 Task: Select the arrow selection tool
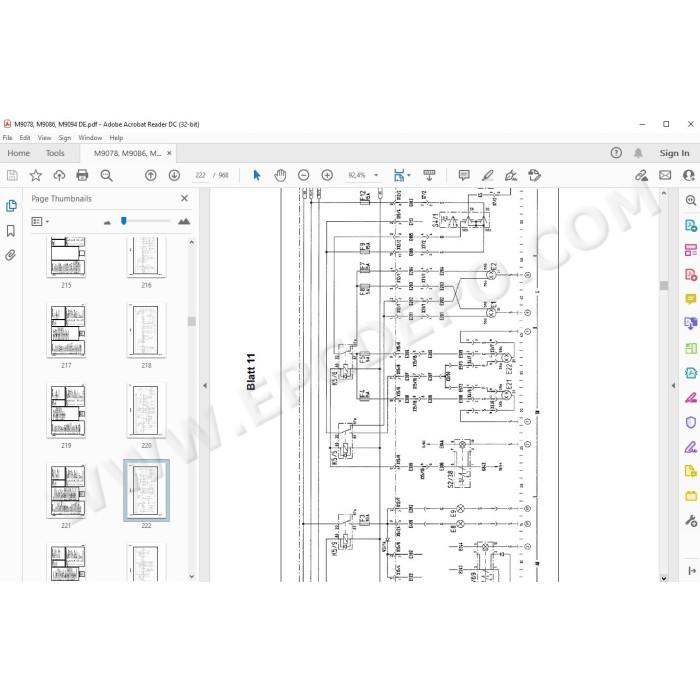click(257, 175)
